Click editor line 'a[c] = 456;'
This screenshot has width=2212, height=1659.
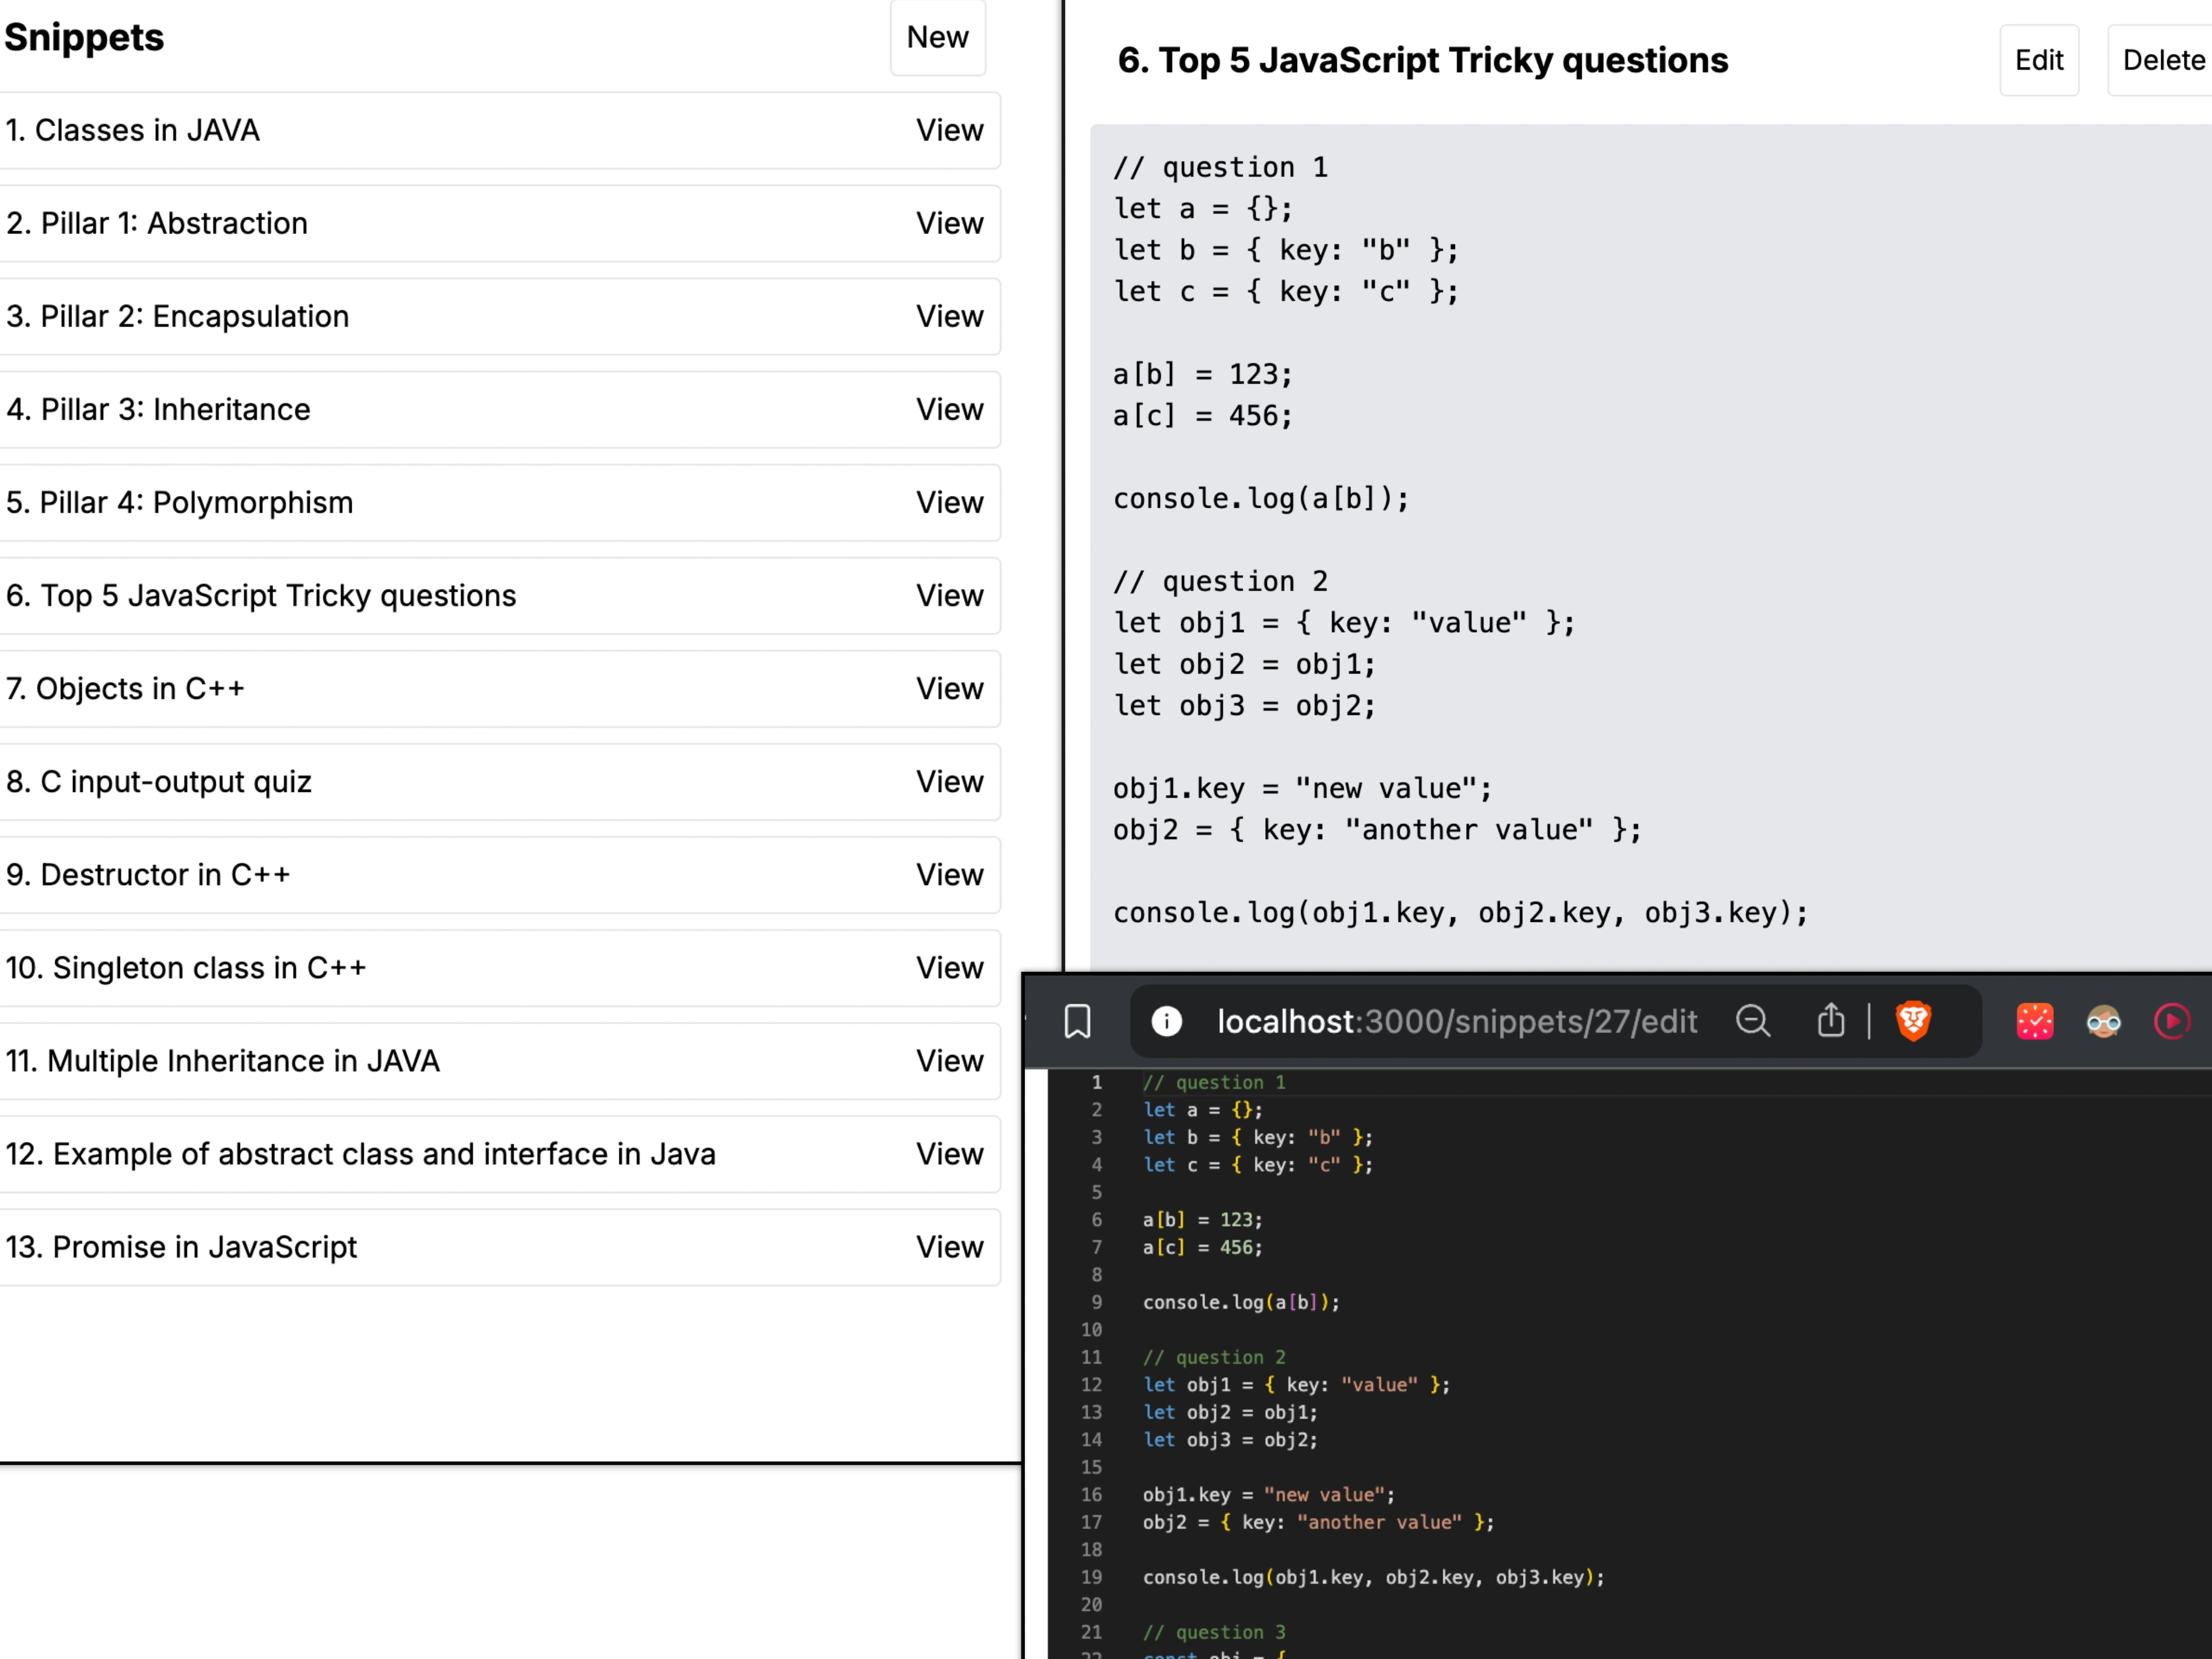tap(1203, 1247)
